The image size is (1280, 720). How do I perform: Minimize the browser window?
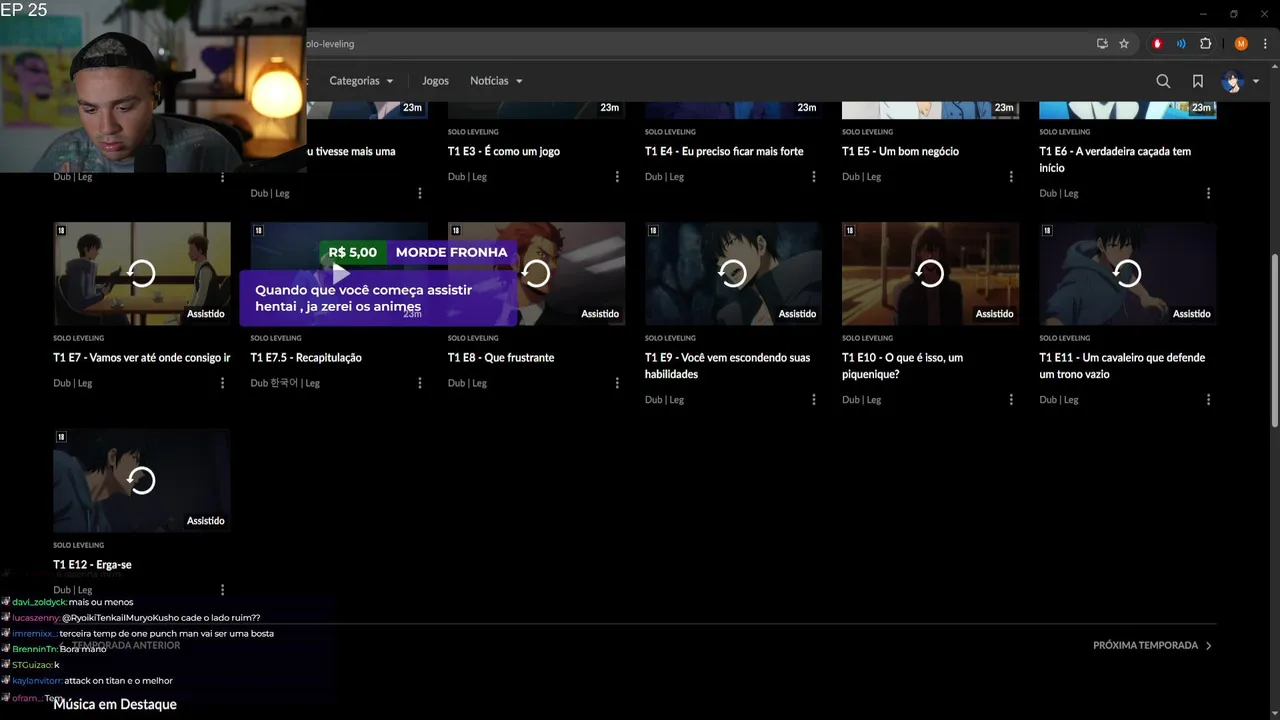click(x=1201, y=14)
